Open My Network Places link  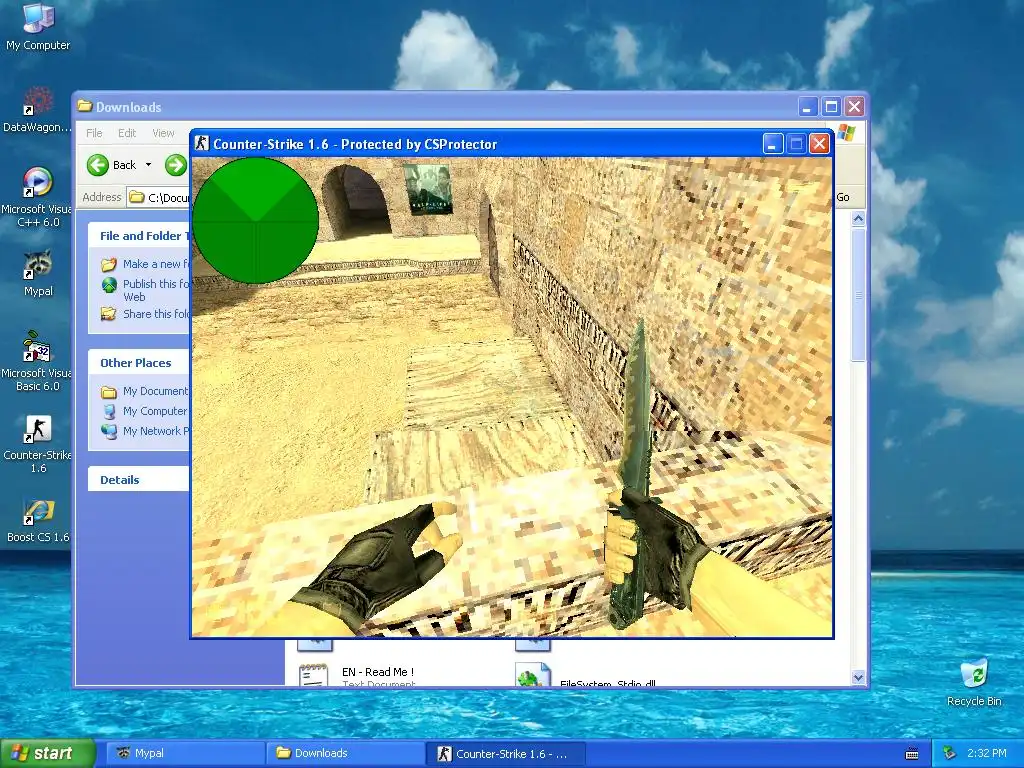(x=155, y=431)
